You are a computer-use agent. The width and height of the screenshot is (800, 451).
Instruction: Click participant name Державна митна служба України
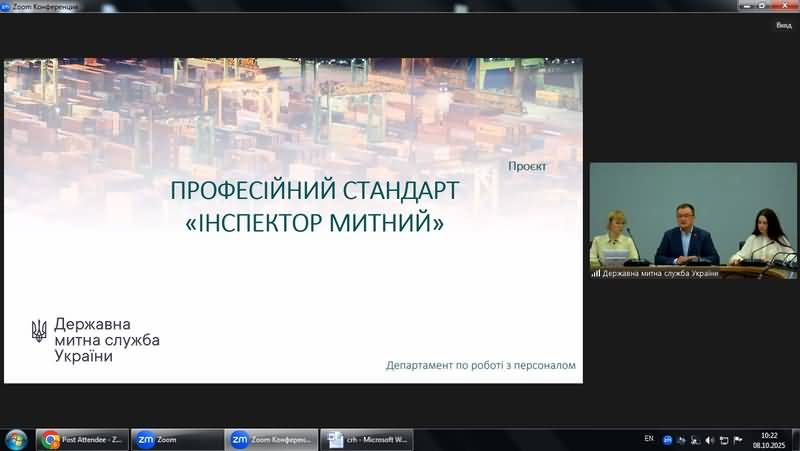660,273
